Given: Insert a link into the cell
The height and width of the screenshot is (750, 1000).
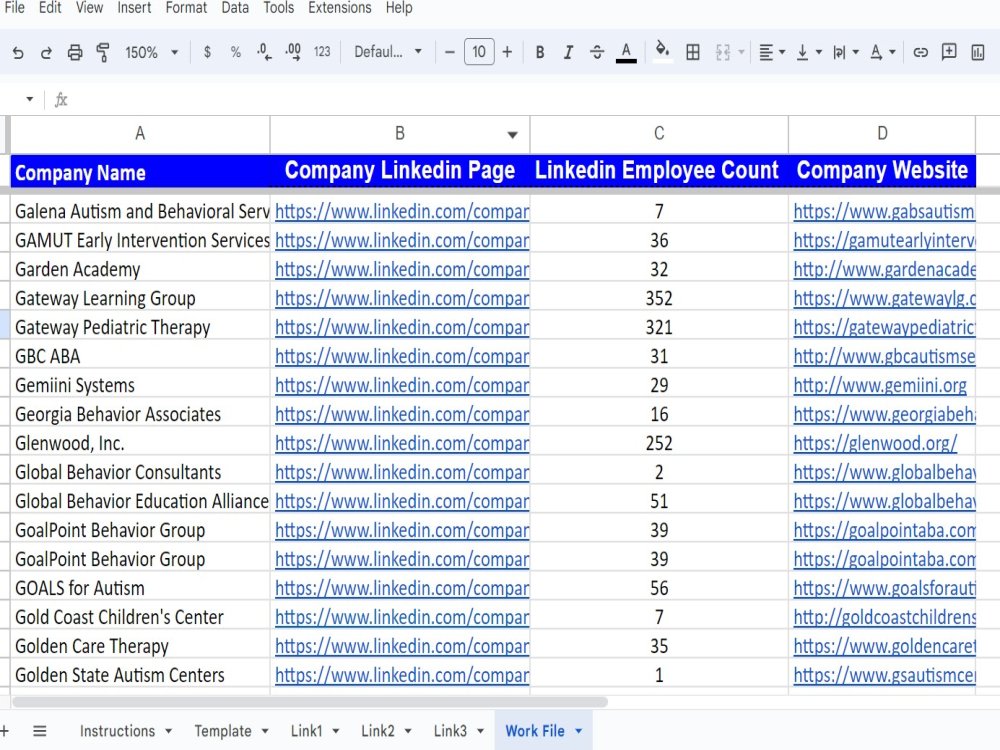Looking at the screenshot, I should 920,51.
